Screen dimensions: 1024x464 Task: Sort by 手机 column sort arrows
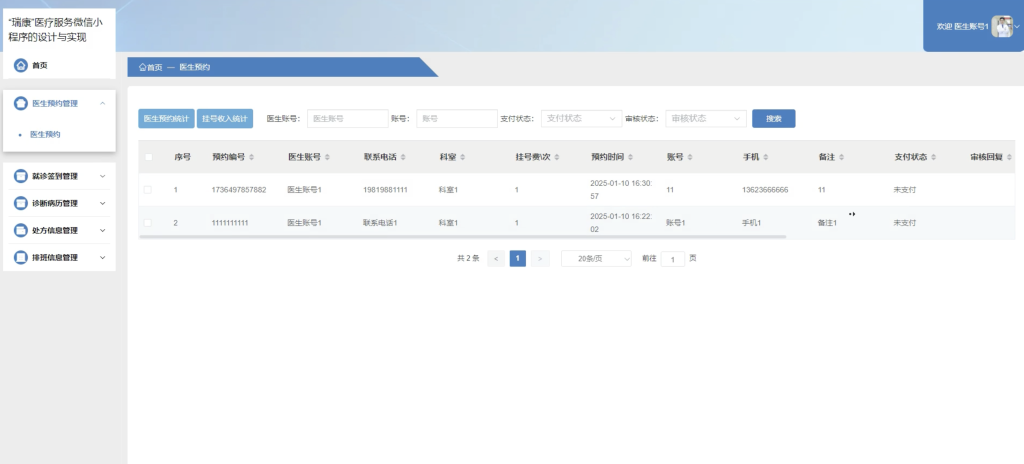(765, 157)
